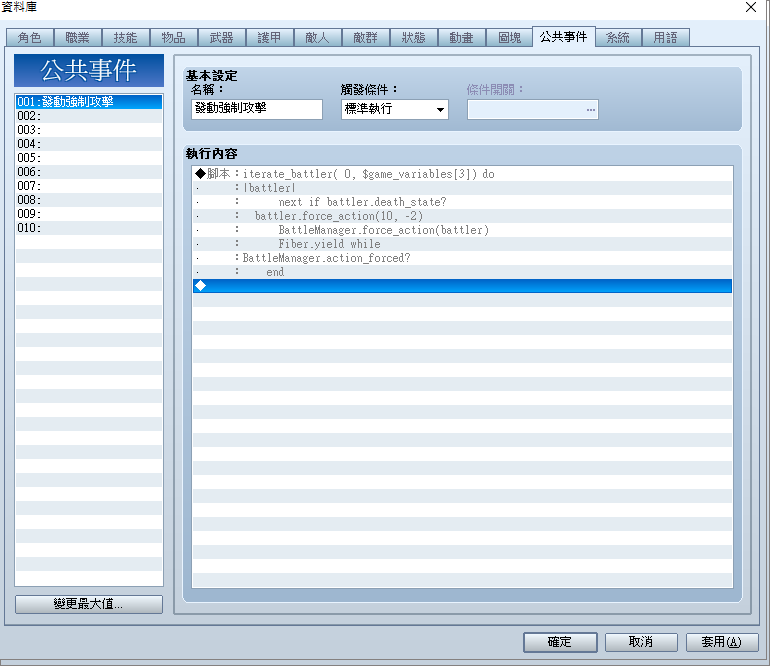Click the 條件開關 ellipsis button

click(590, 110)
